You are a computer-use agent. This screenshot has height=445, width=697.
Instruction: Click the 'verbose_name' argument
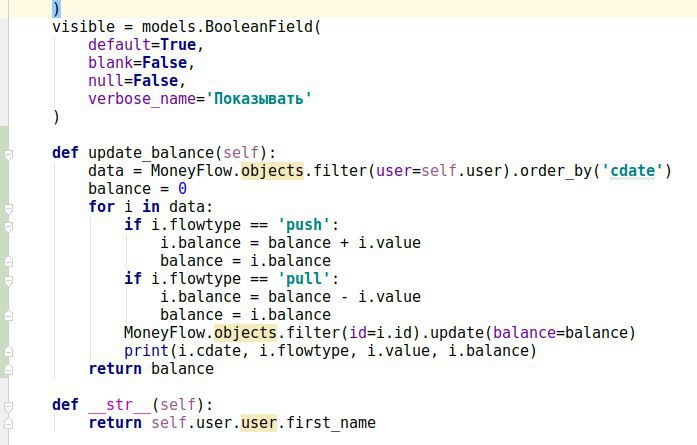(142, 98)
